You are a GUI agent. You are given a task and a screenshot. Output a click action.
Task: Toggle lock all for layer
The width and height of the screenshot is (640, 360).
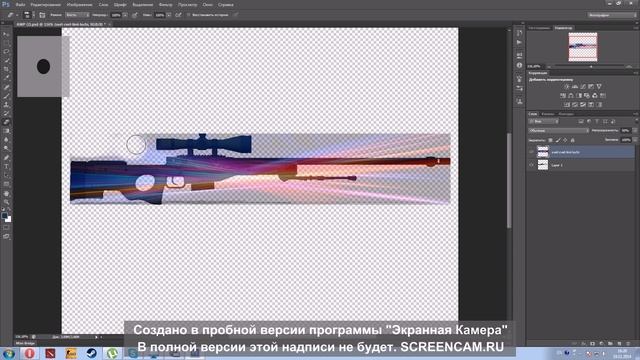click(572, 140)
